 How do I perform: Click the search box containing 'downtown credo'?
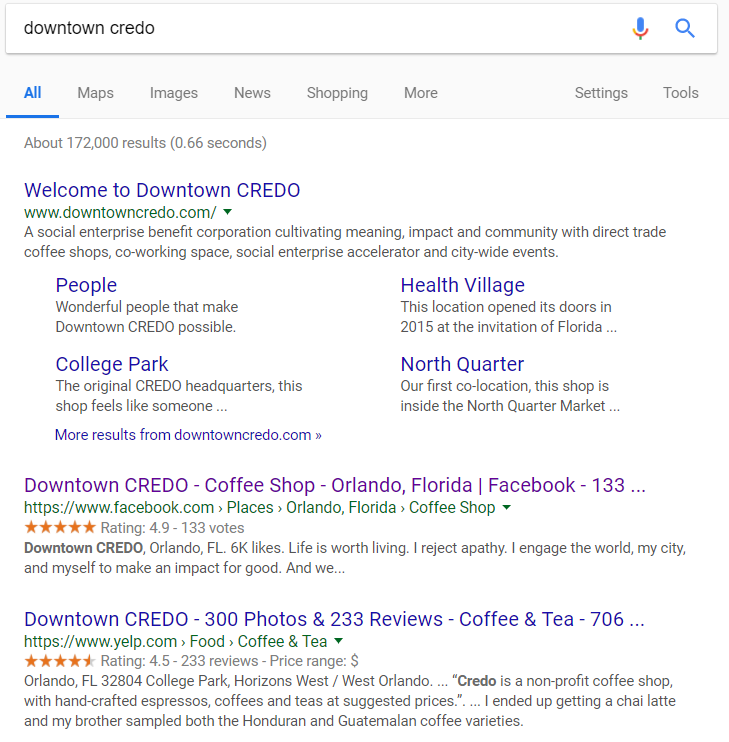(x=361, y=28)
